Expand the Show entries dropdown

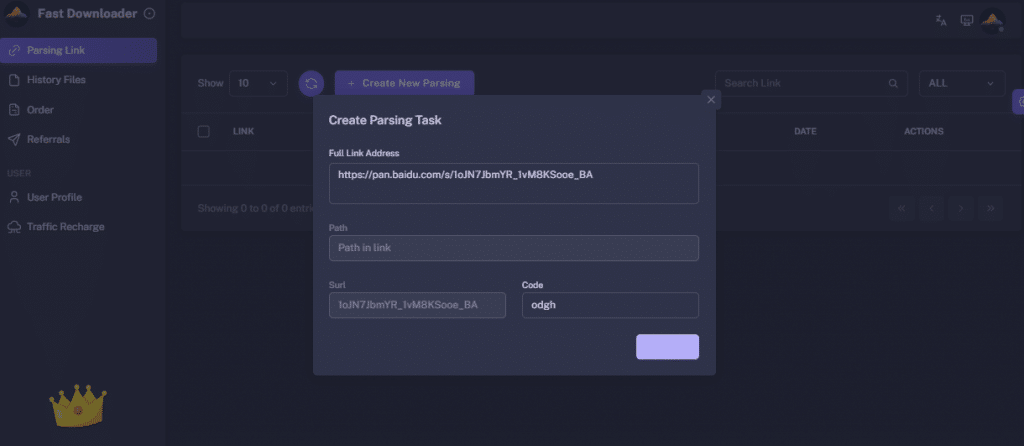pyautogui.click(x=258, y=84)
